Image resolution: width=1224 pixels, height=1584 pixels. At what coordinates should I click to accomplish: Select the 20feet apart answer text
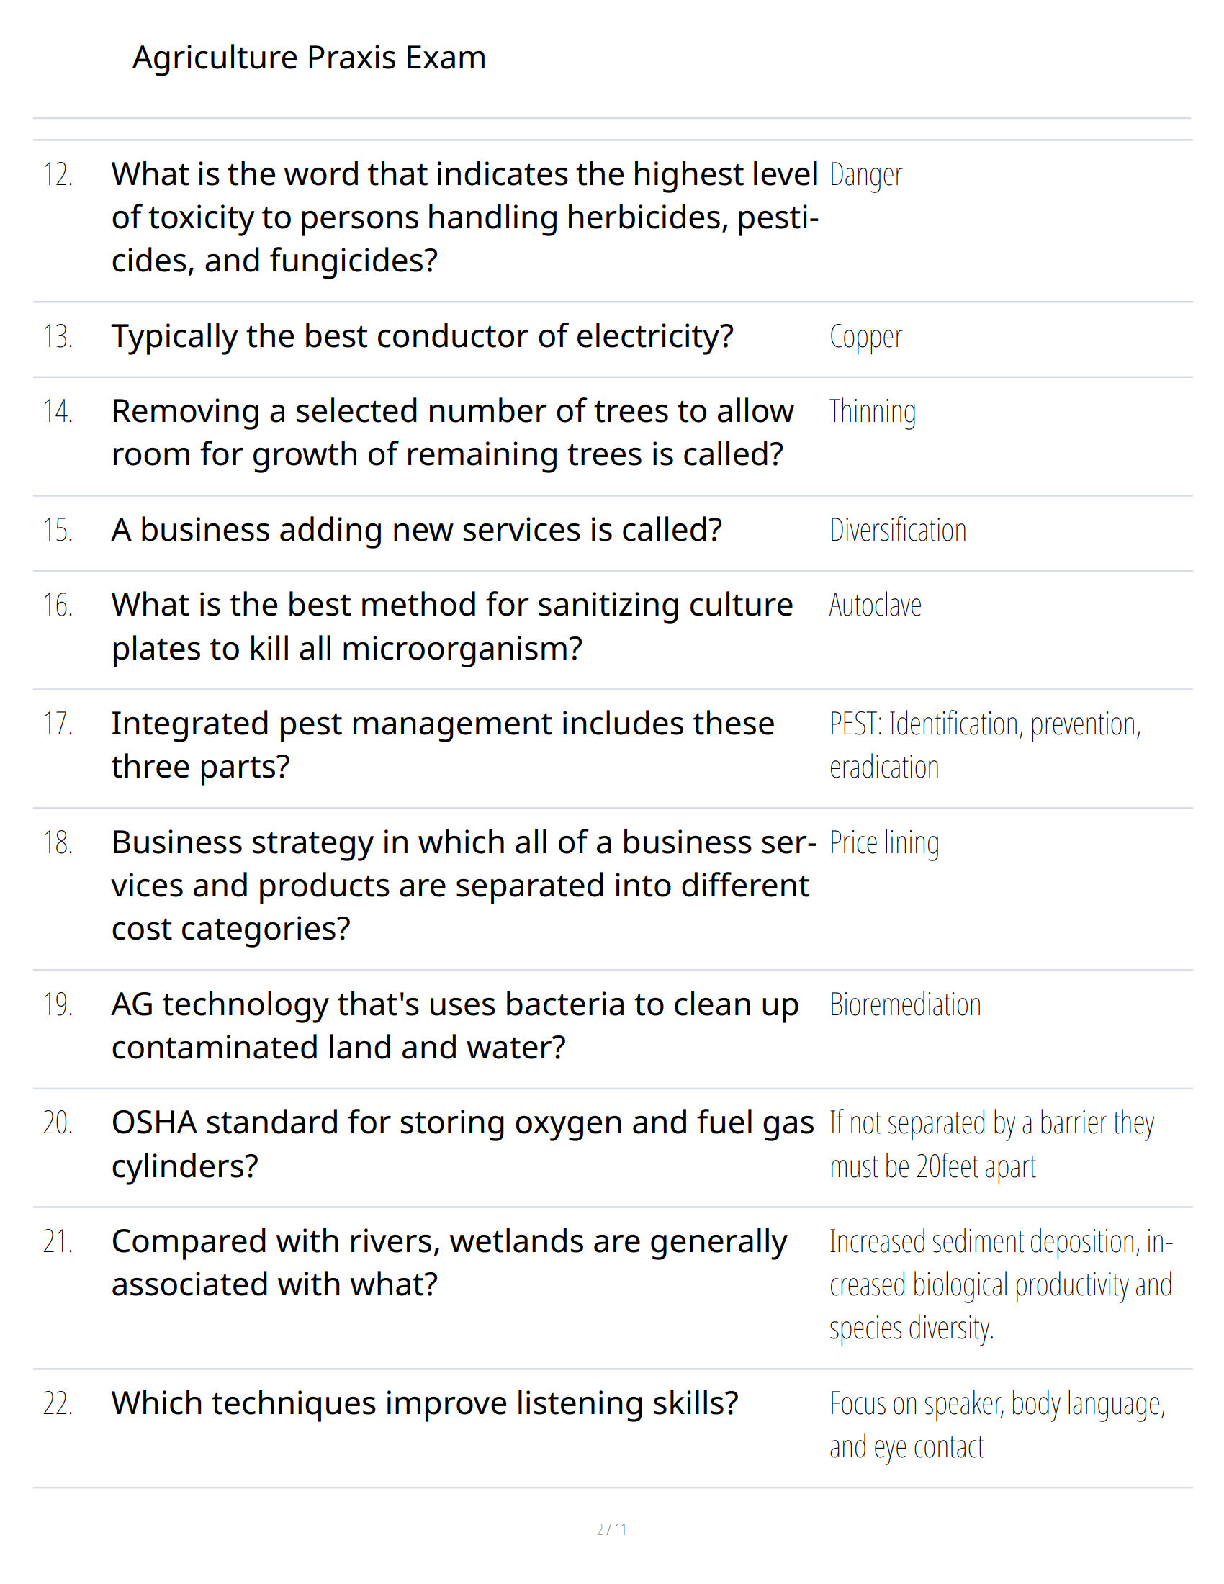point(992,1145)
